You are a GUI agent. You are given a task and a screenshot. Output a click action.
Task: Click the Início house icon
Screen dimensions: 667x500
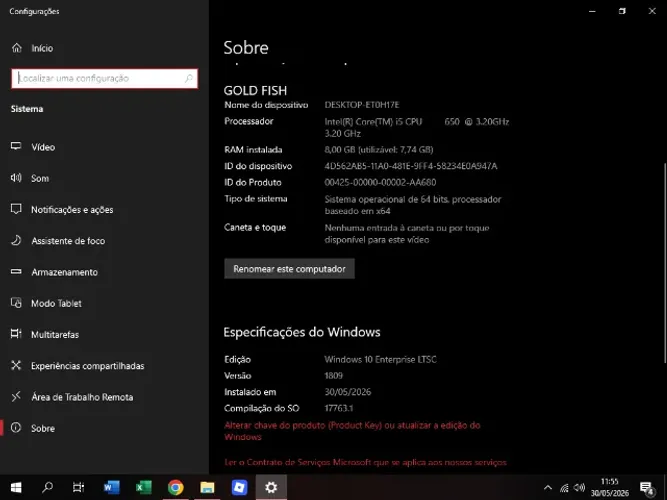coord(17,48)
